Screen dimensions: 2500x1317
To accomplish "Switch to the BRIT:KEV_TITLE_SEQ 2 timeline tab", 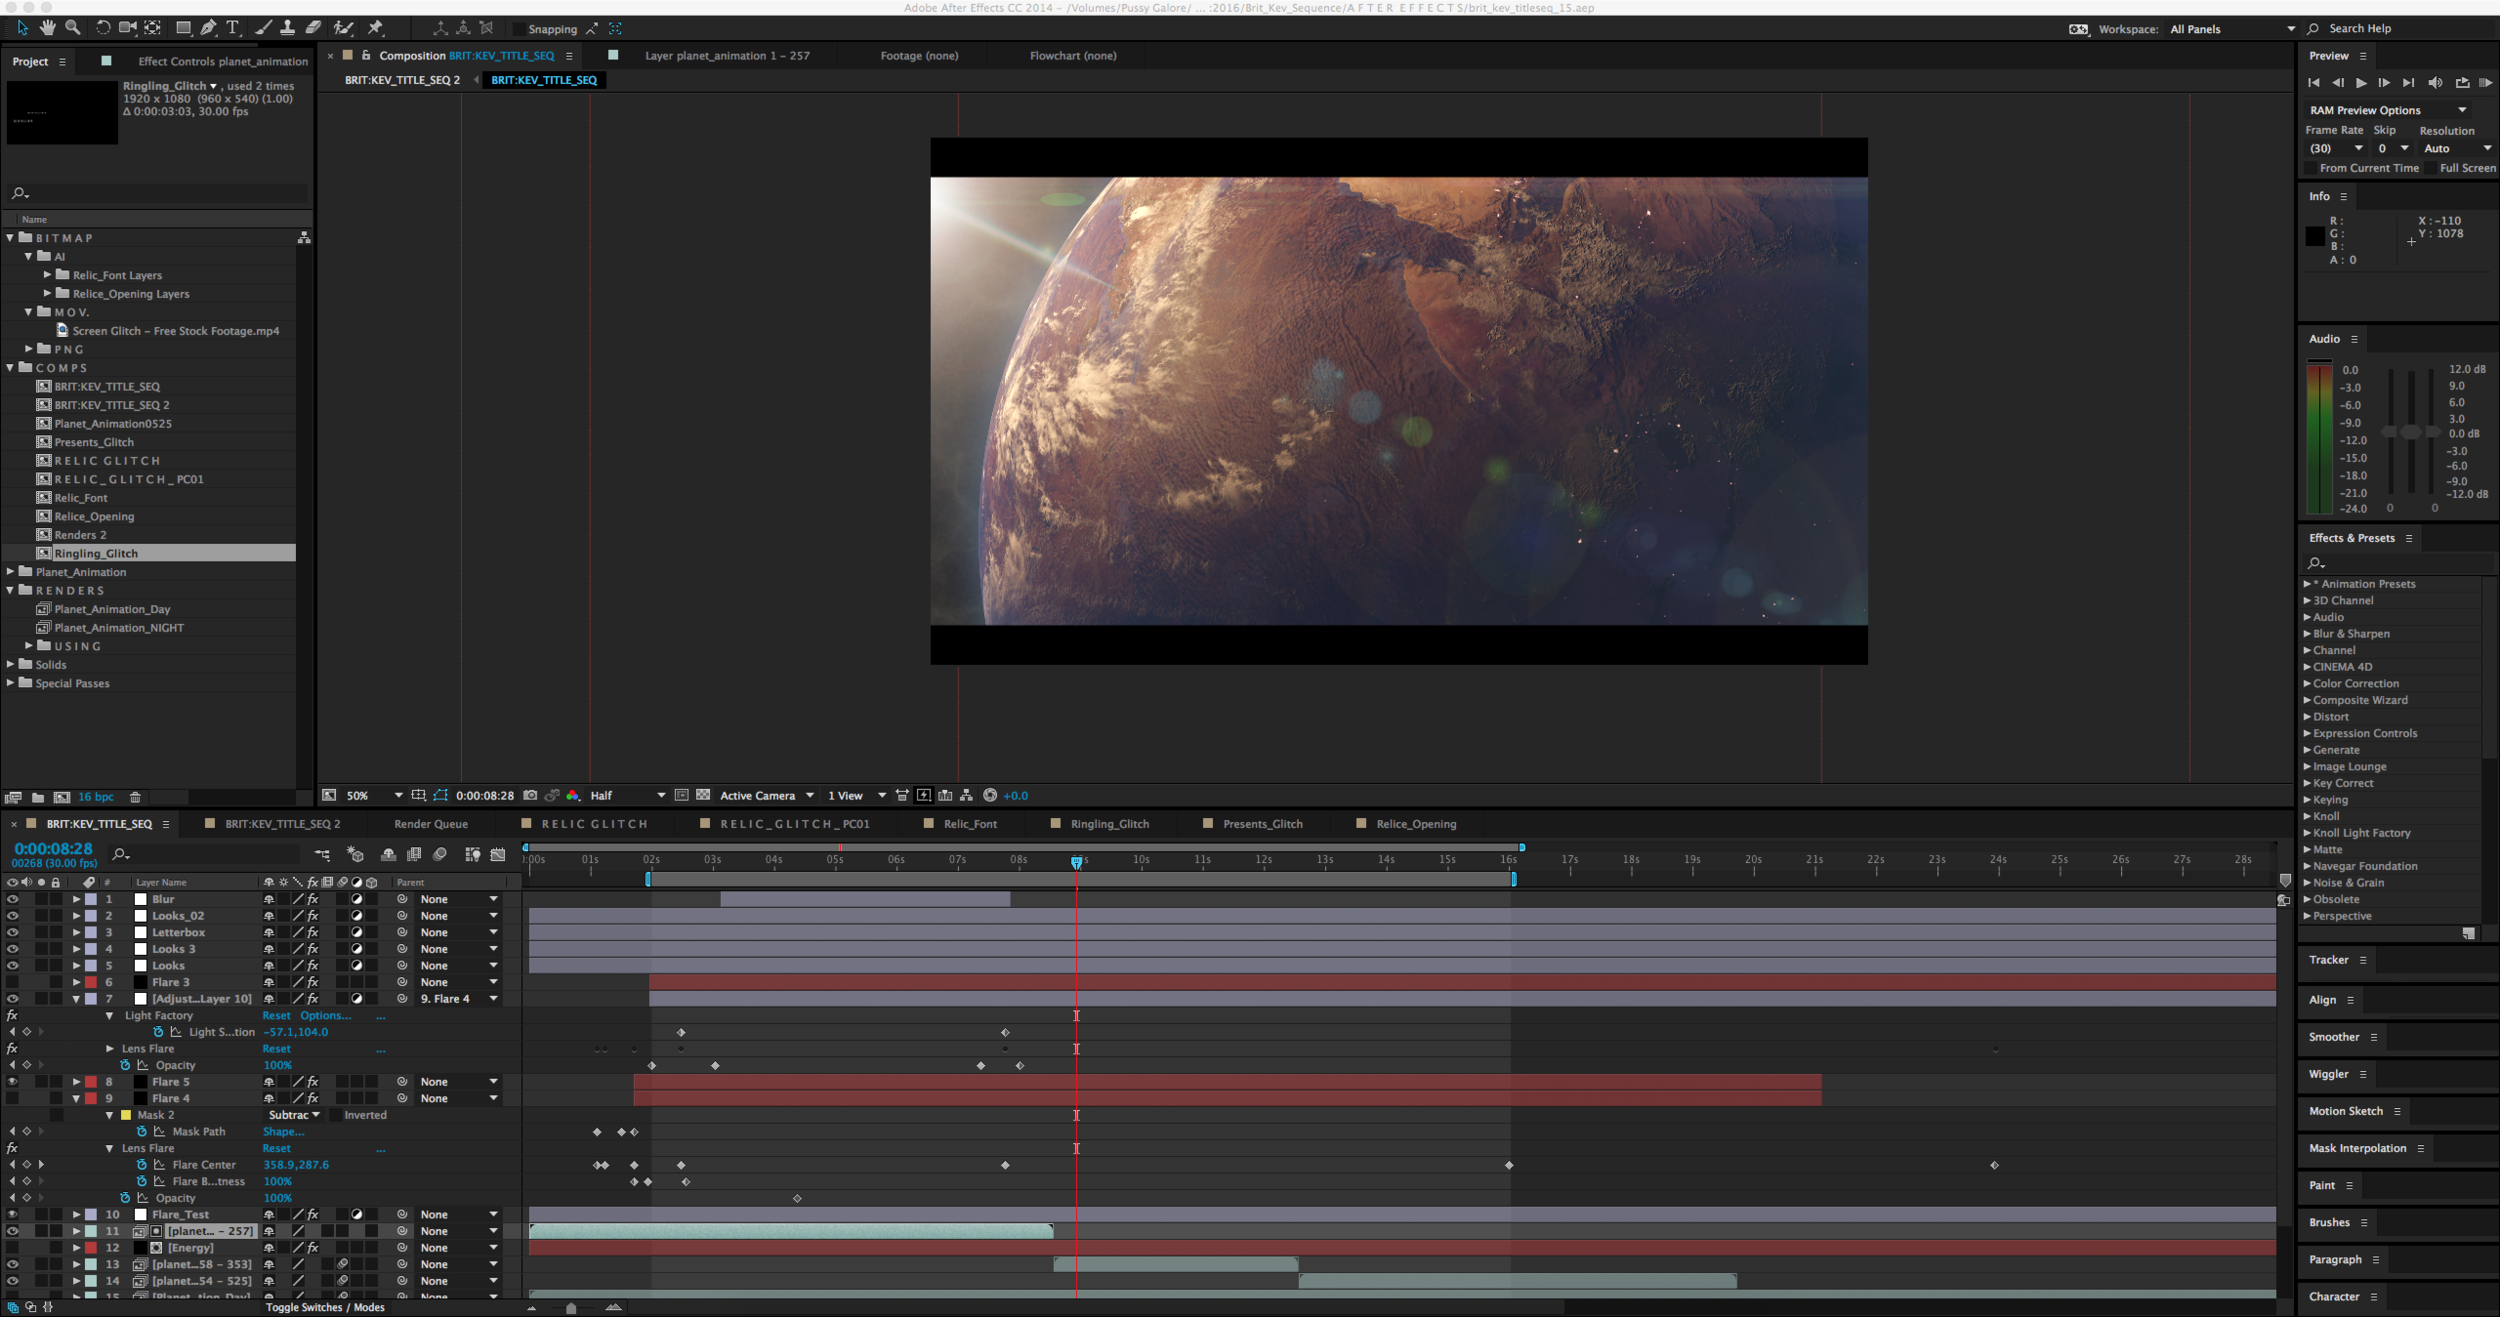I will click(x=283, y=825).
